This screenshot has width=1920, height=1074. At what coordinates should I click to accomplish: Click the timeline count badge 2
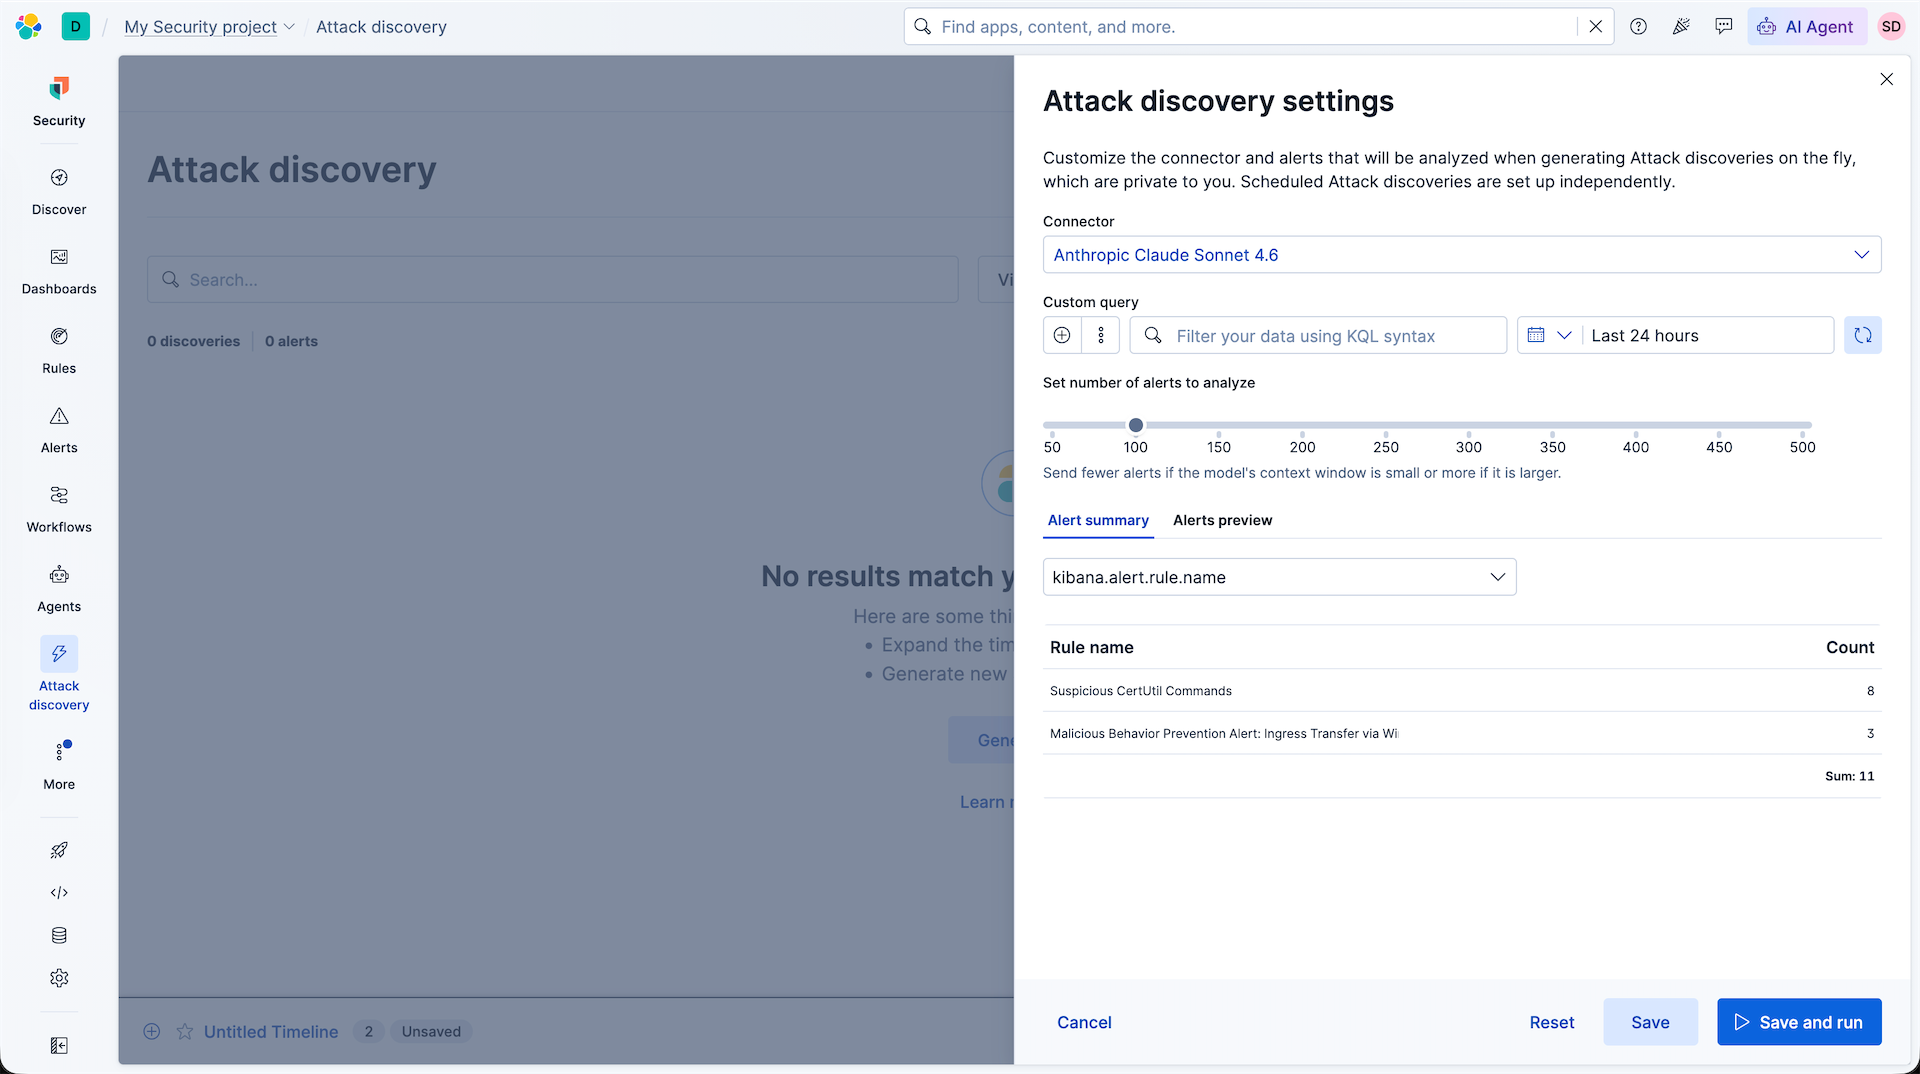[369, 1032]
